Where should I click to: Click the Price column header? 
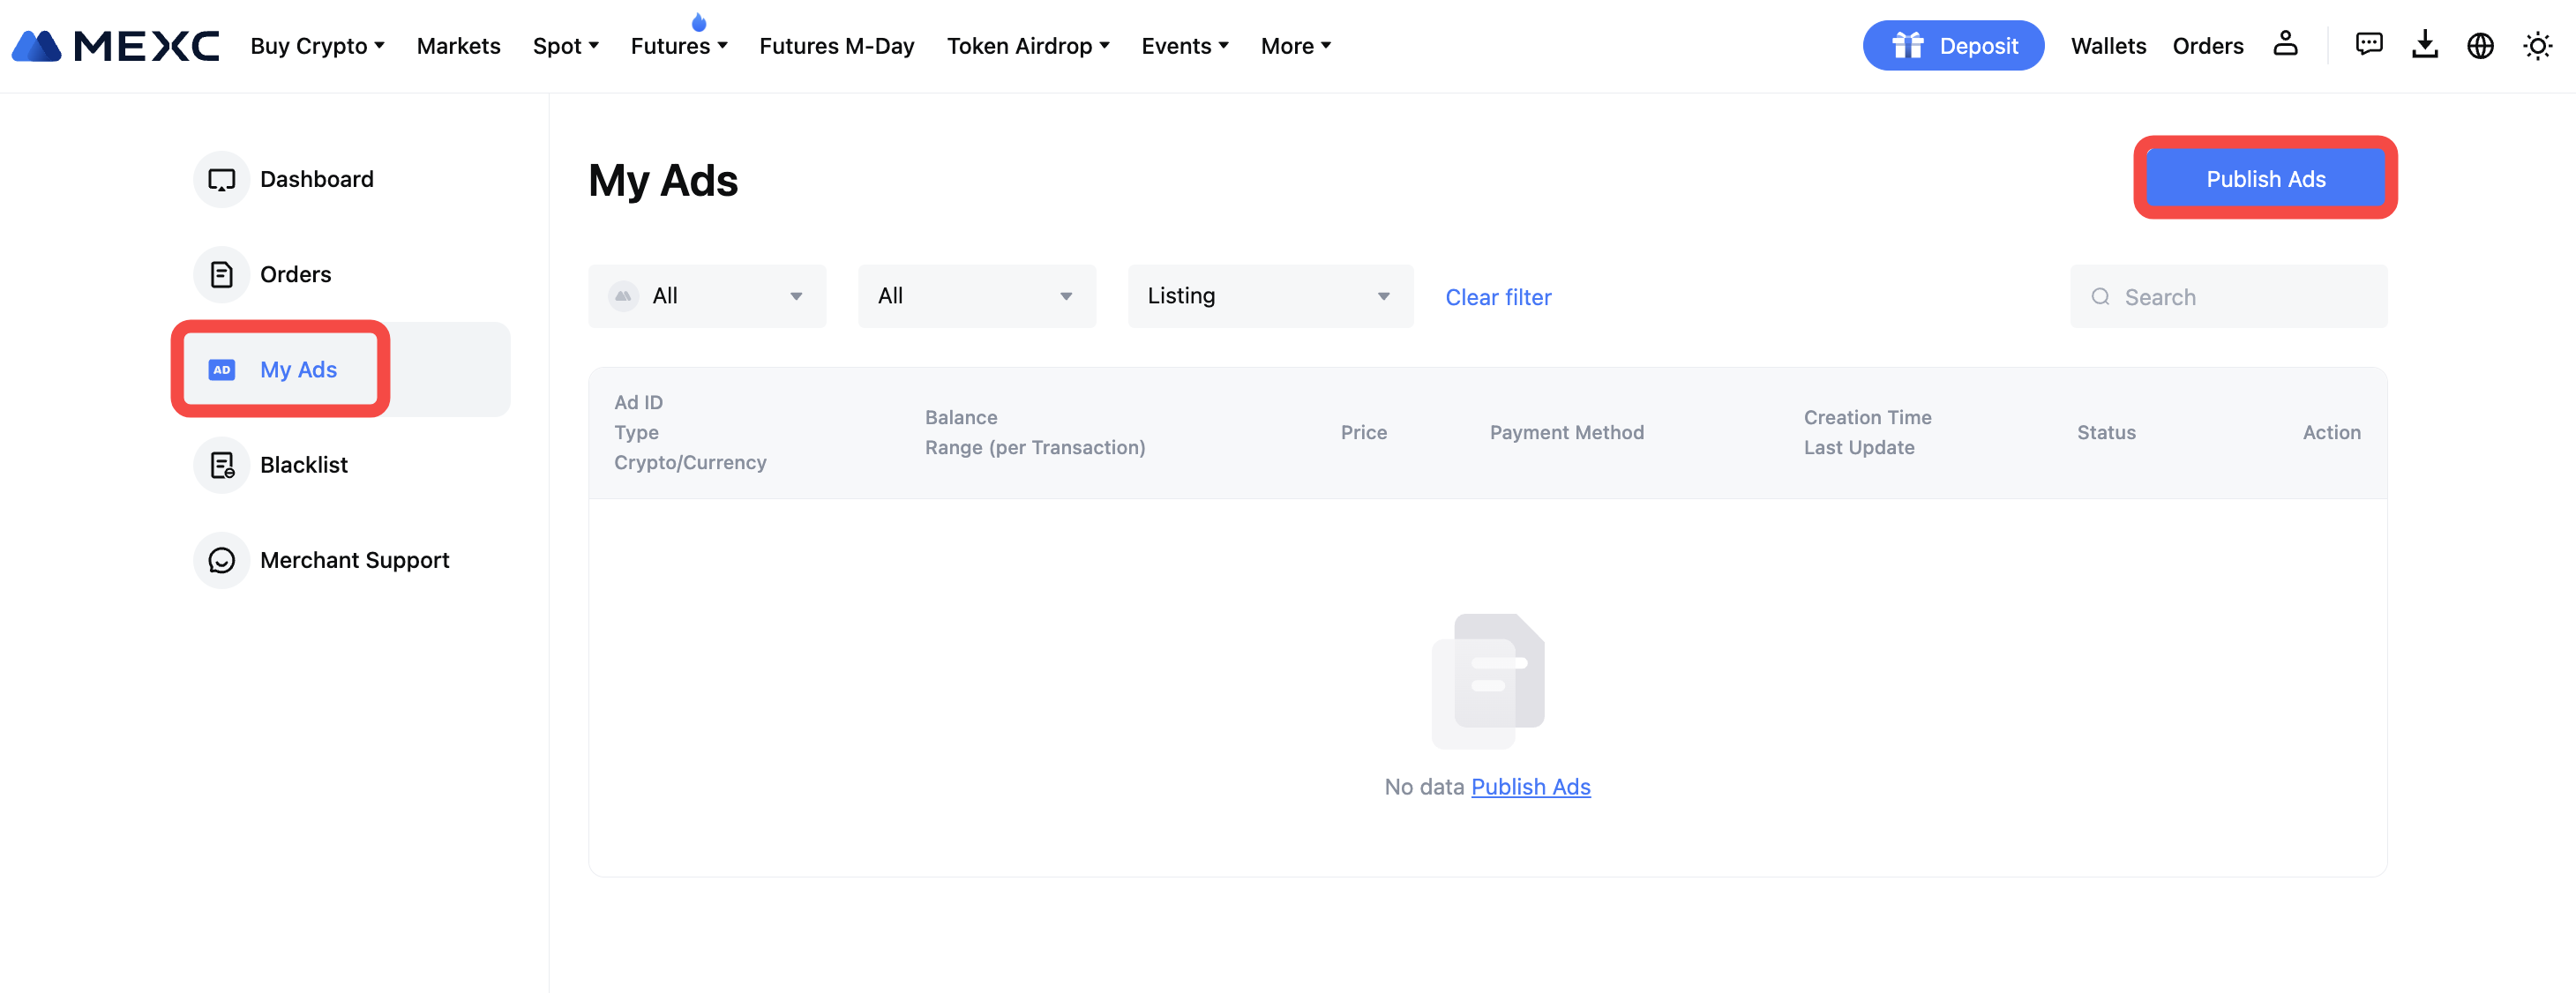1363,433
